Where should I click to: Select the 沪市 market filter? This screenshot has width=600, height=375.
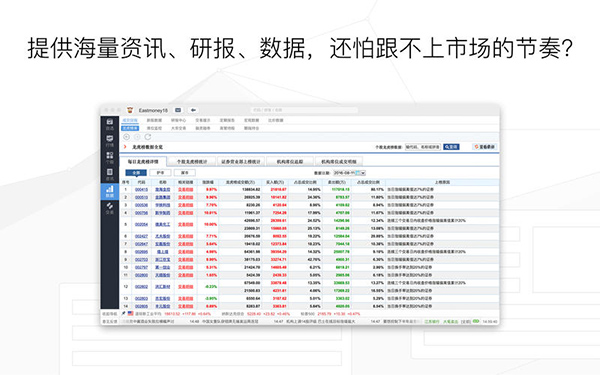click(x=160, y=173)
